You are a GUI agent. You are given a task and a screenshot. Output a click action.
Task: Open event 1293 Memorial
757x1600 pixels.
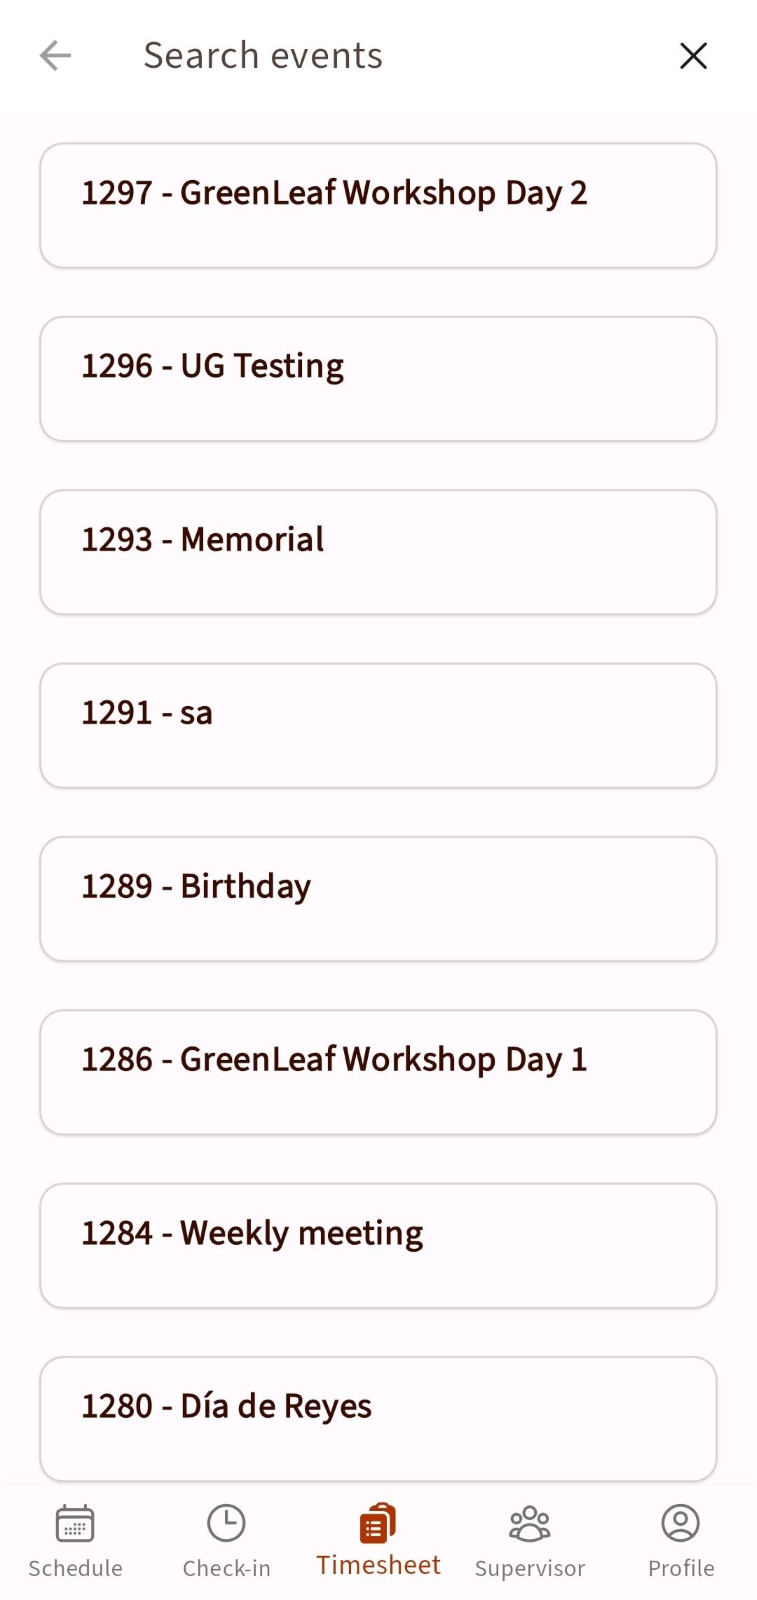tap(378, 552)
